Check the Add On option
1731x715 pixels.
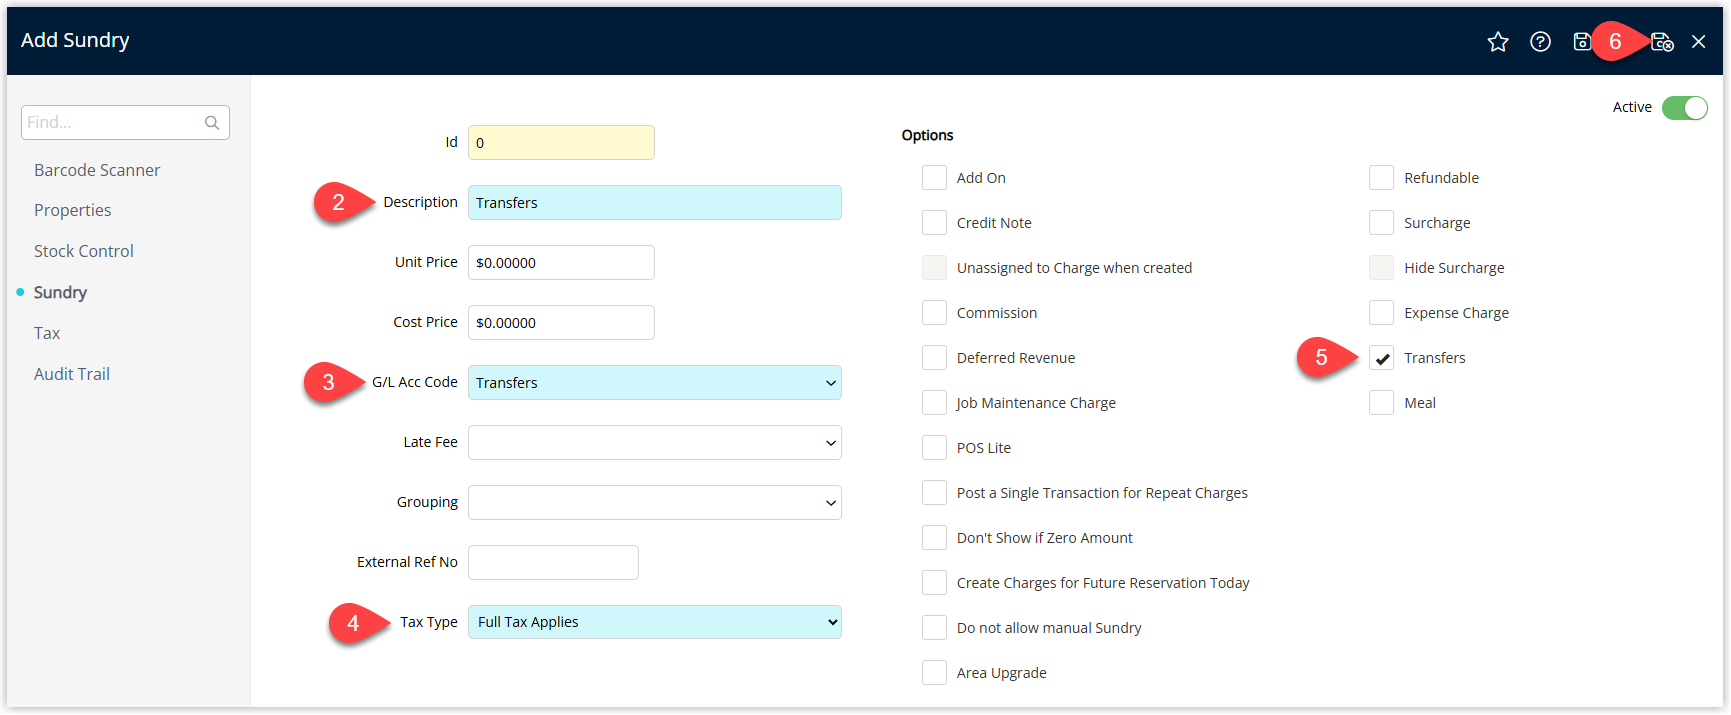[934, 178]
